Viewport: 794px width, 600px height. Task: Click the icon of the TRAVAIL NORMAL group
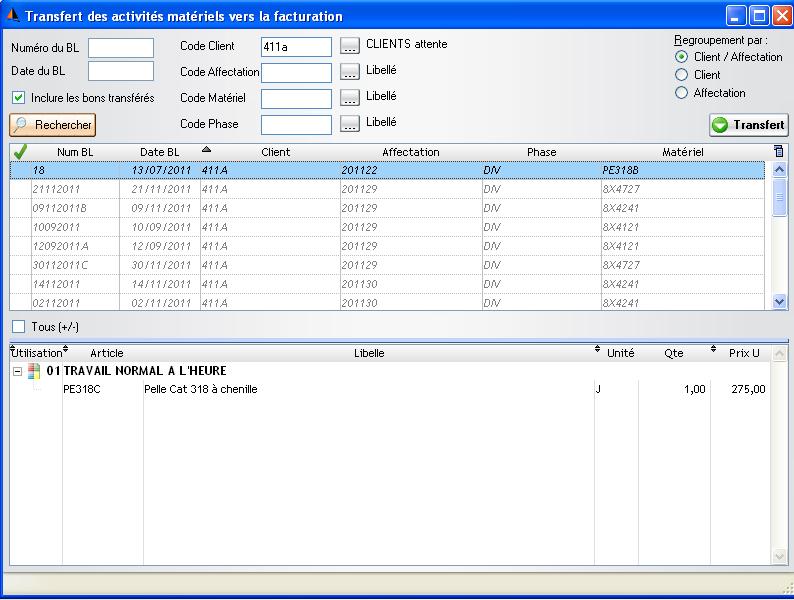pos(34,371)
